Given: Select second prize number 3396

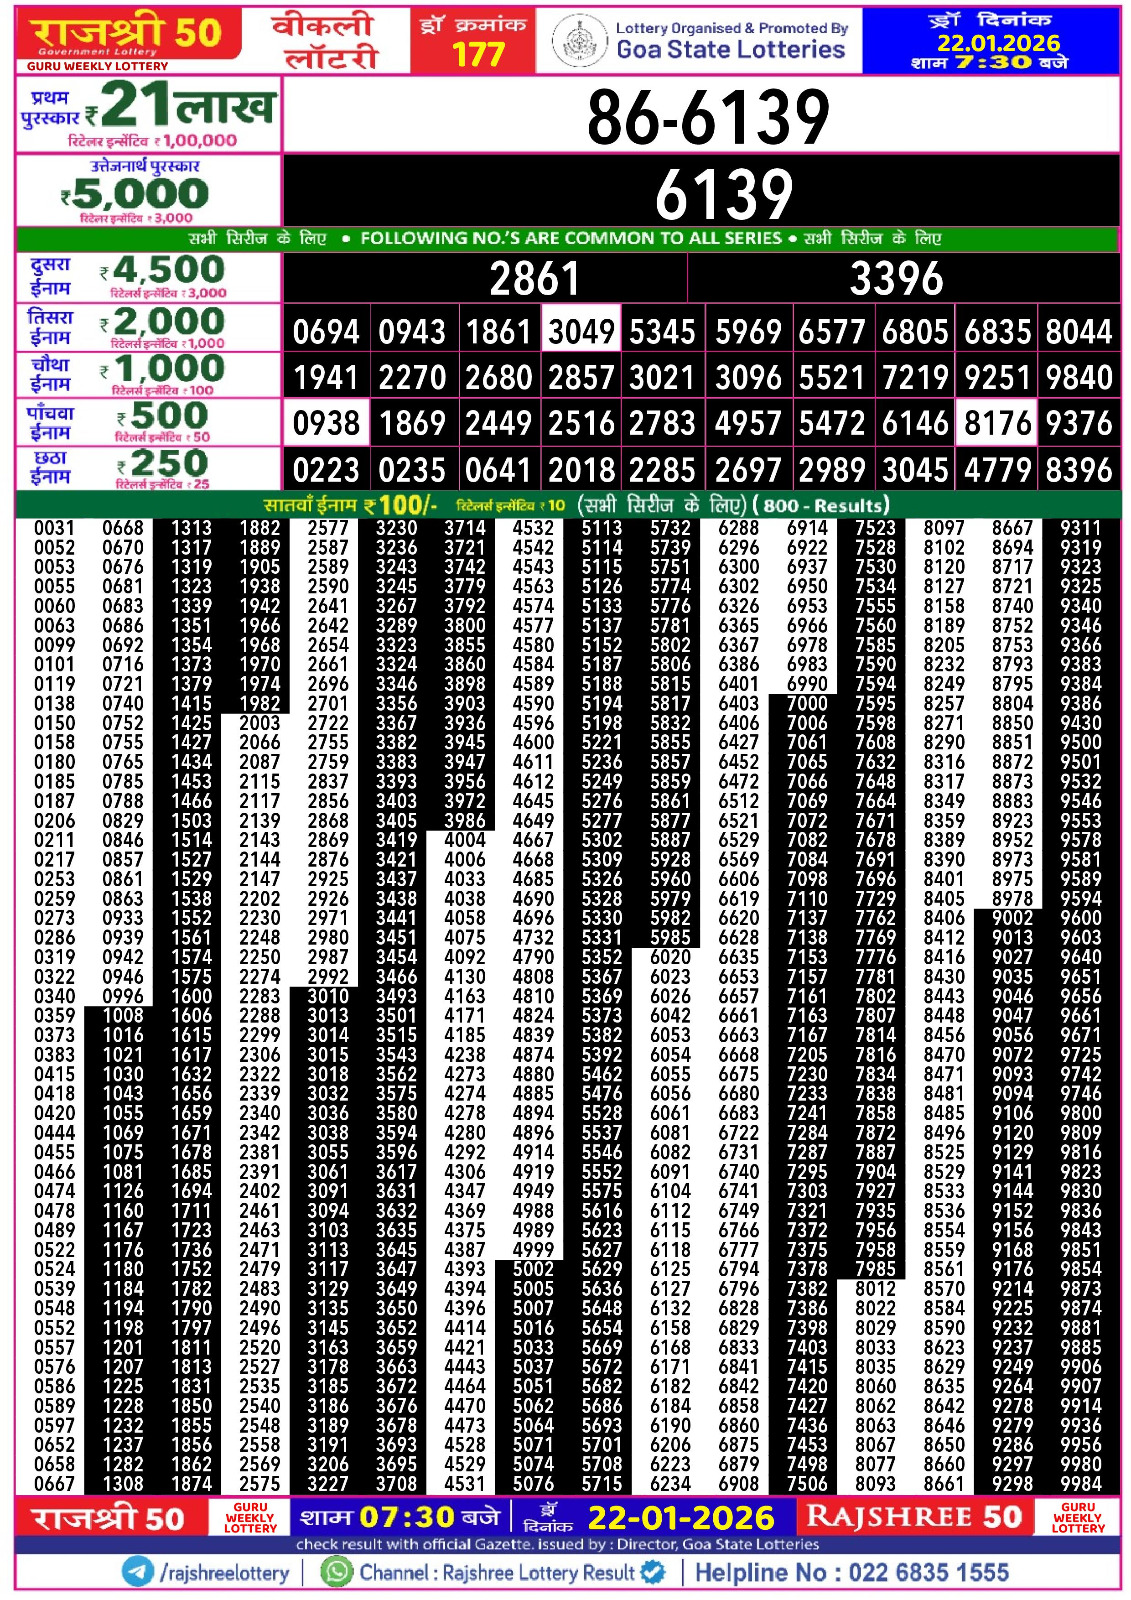Looking at the screenshot, I should (896, 279).
